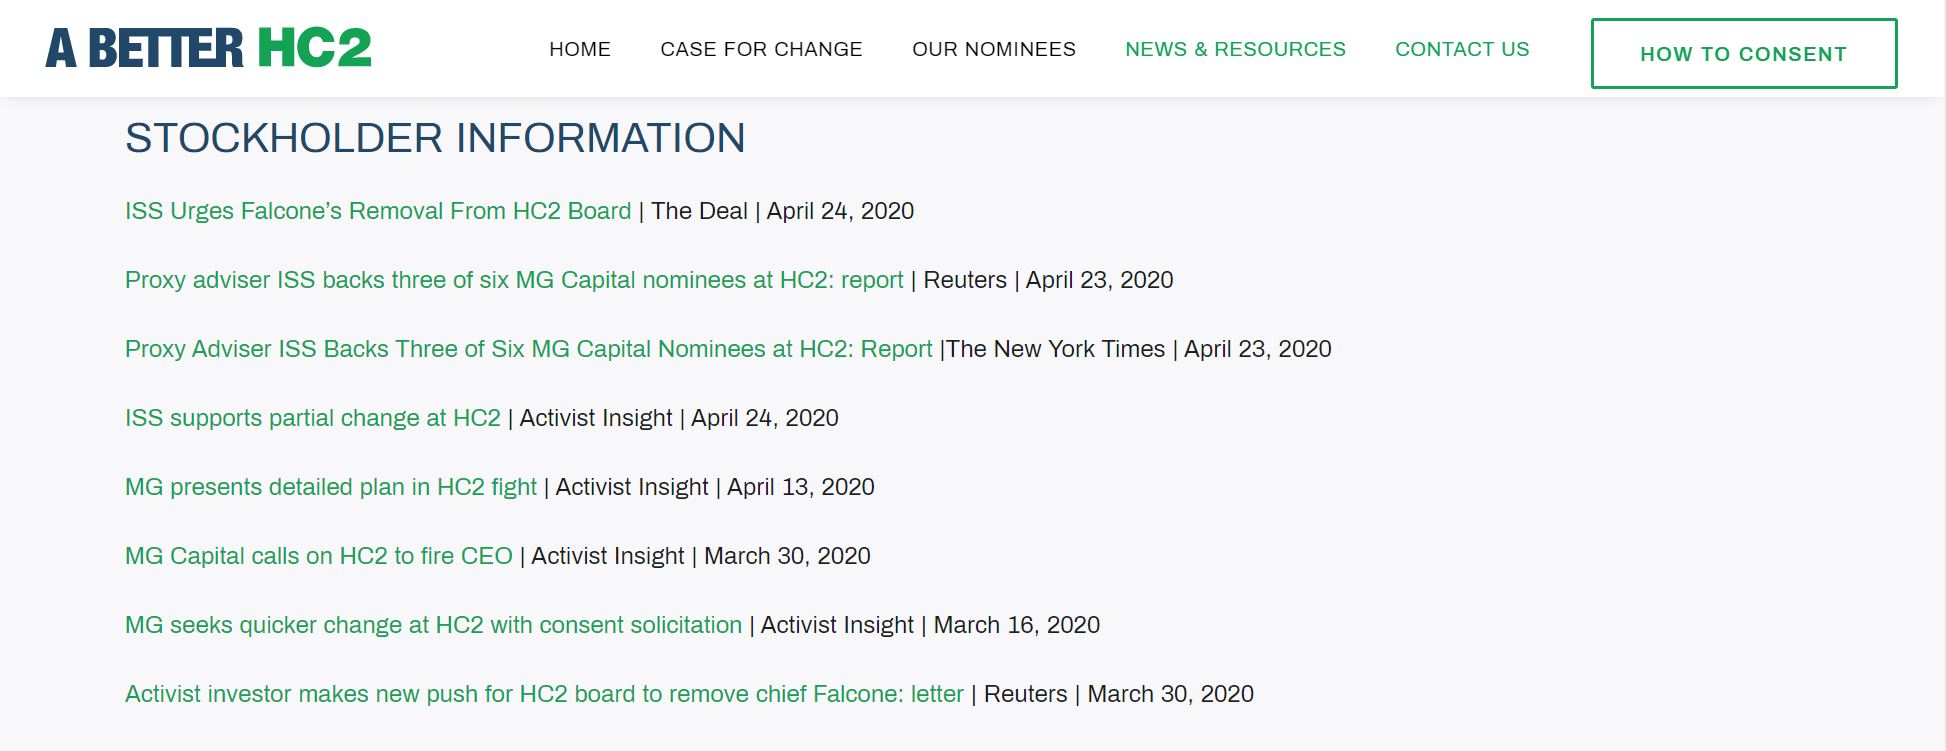This screenshot has width=1946, height=751.
Task: Navigate to Contact Us
Action: coord(1462,49)
